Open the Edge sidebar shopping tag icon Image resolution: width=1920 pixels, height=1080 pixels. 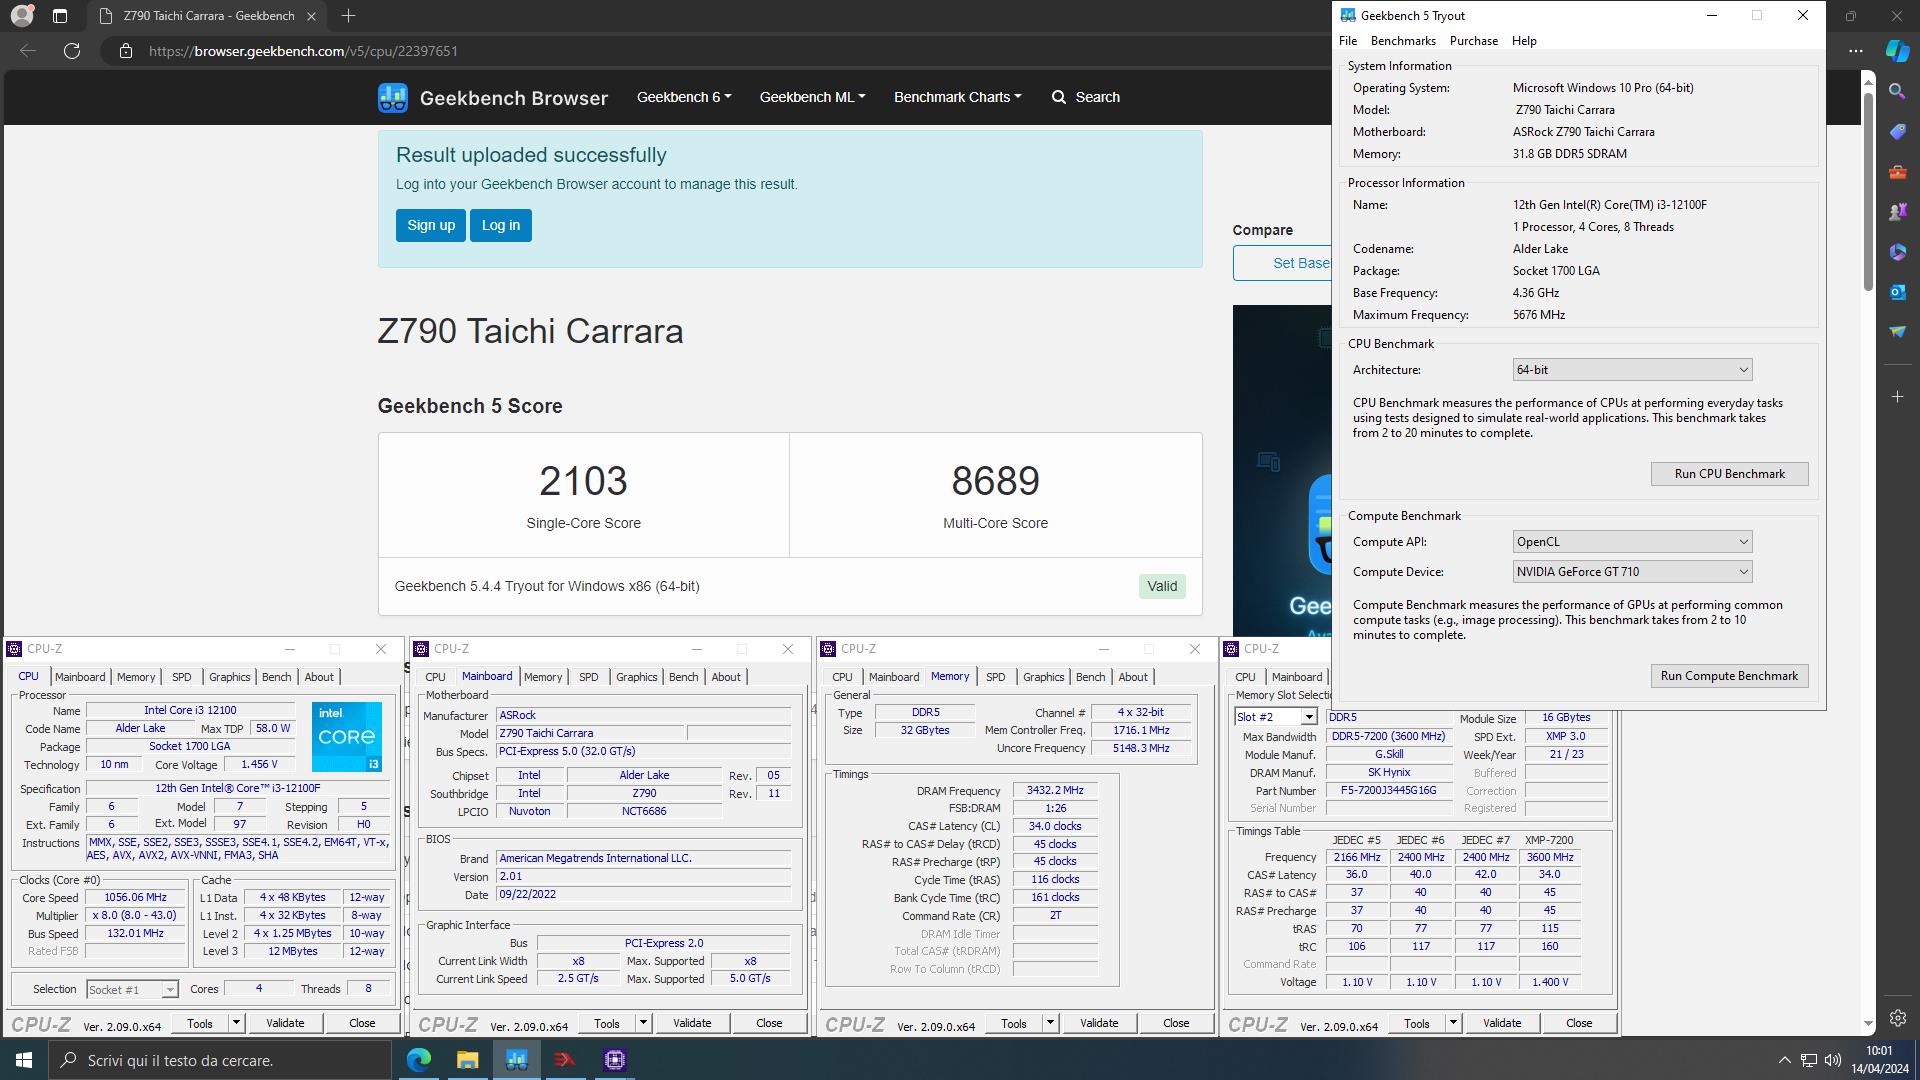pos(1897,132)
